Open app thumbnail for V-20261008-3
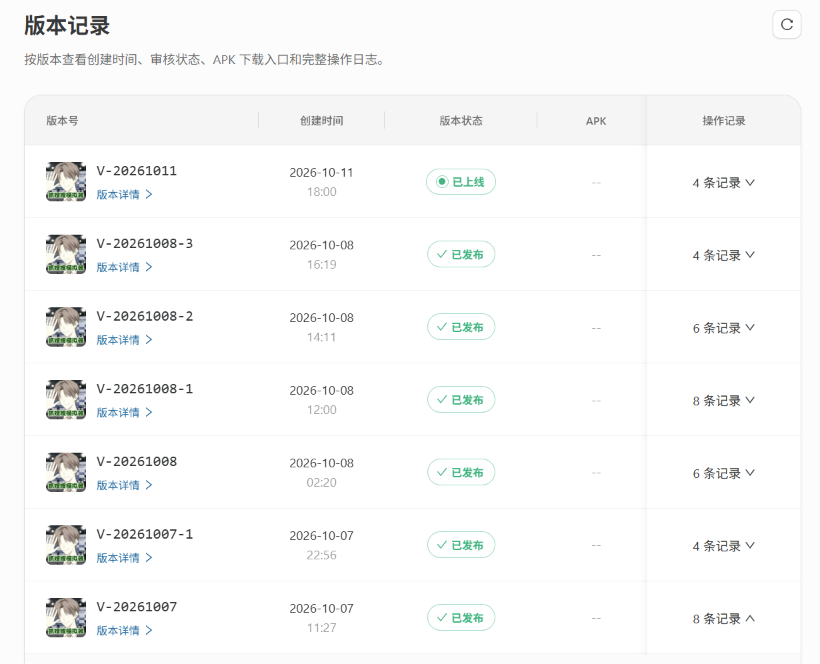This screenshot has width=820, height=664. (x=66, y=254)
